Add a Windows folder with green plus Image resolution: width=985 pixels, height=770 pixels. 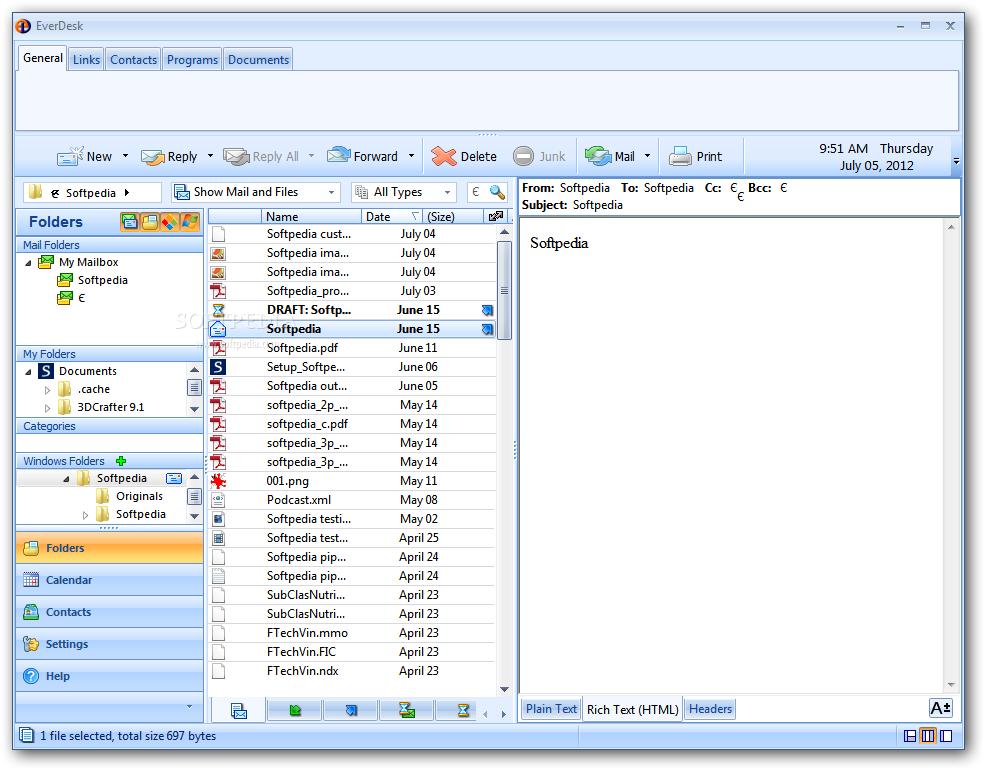point(121,461)
